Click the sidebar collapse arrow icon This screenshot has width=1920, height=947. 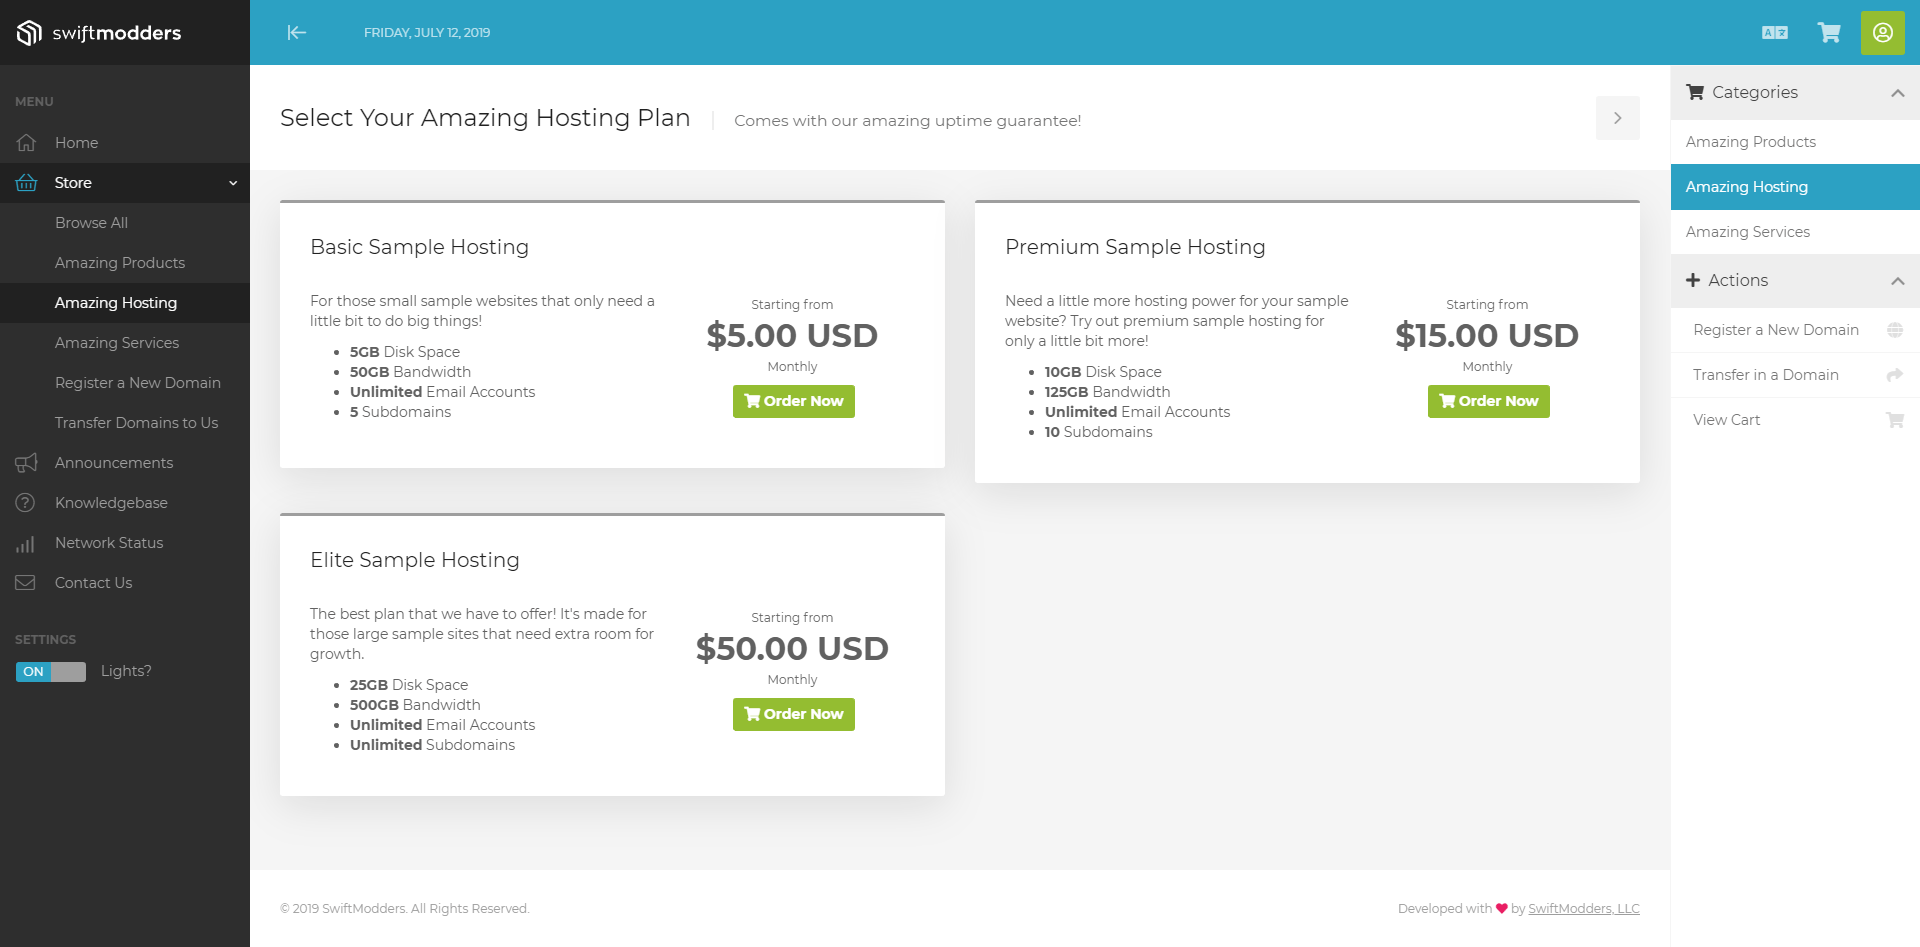[x=296, y=33]
